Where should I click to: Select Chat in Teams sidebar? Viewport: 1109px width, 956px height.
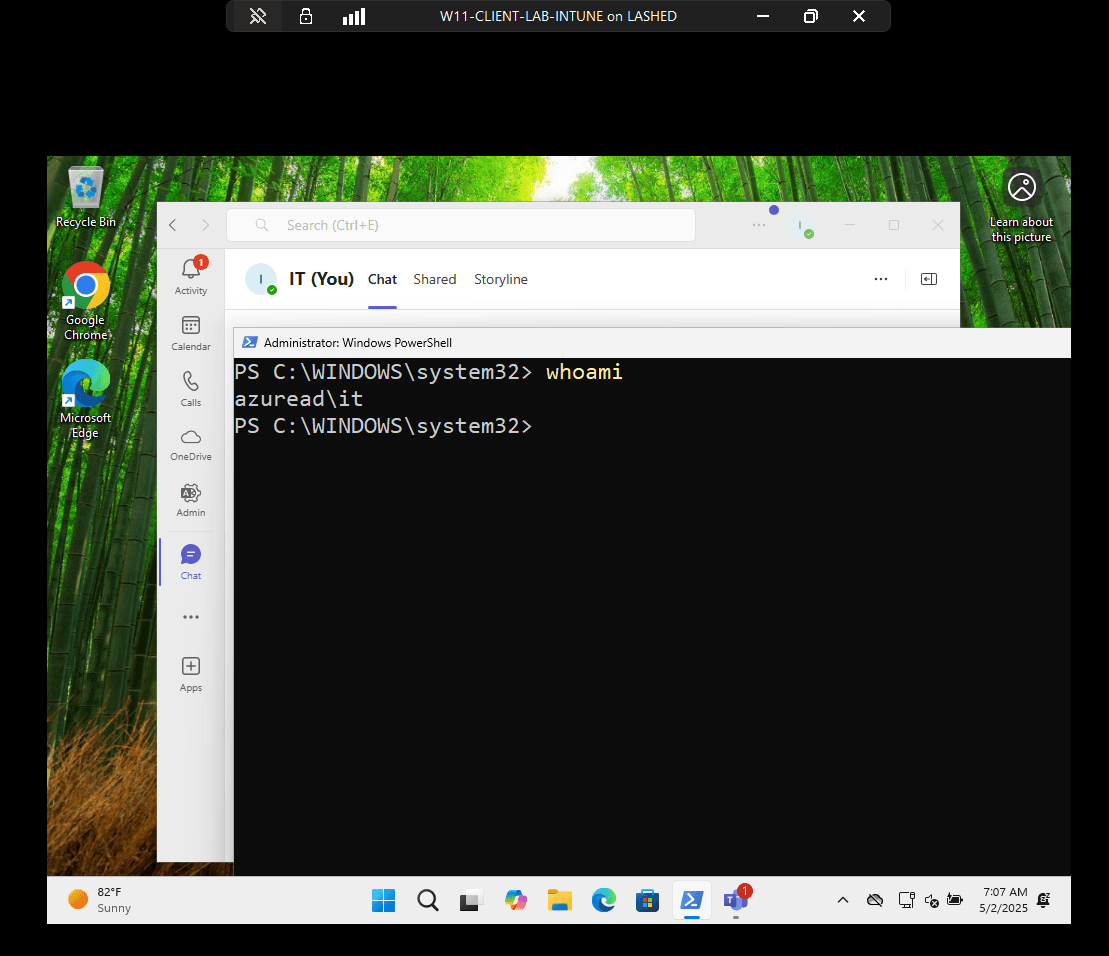pyautogui.click(x=191, y=561)
